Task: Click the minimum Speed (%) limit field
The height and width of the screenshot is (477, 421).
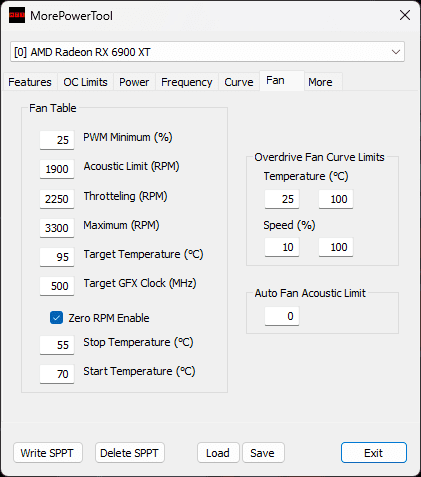Action: 282,247
